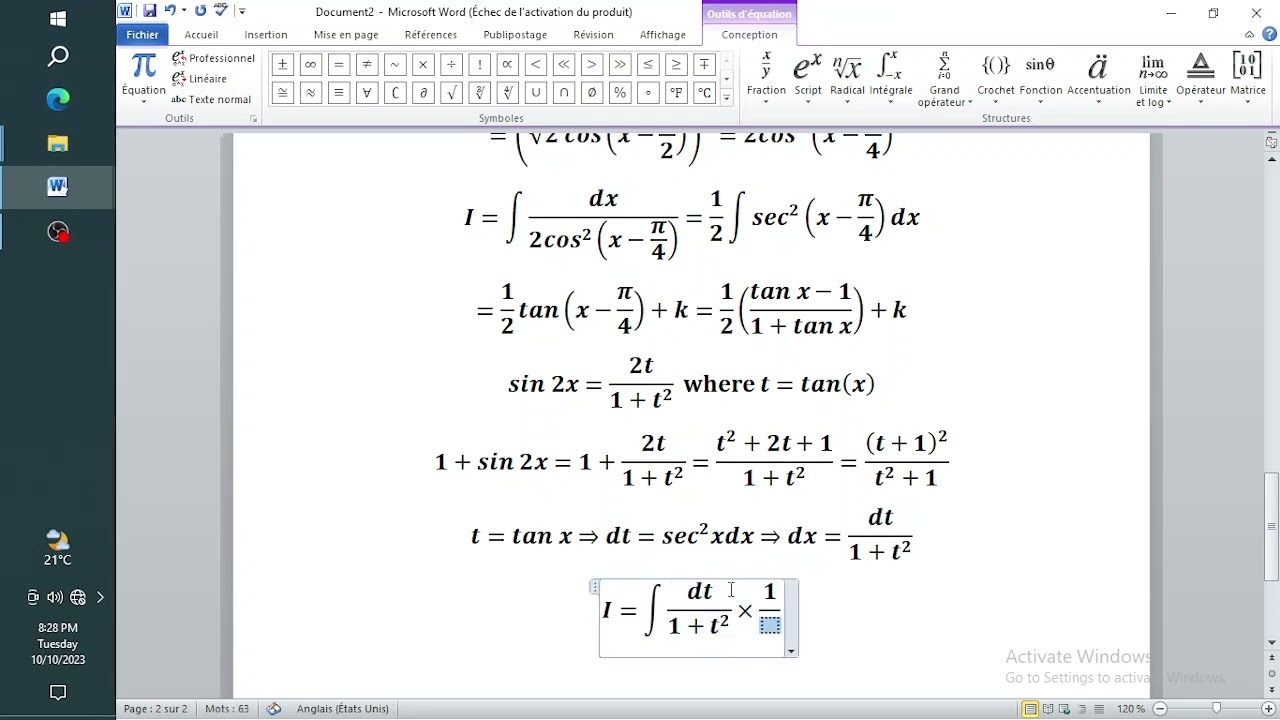
Task: Insert the intersection (∩) symbol
Action: [564, 93]
